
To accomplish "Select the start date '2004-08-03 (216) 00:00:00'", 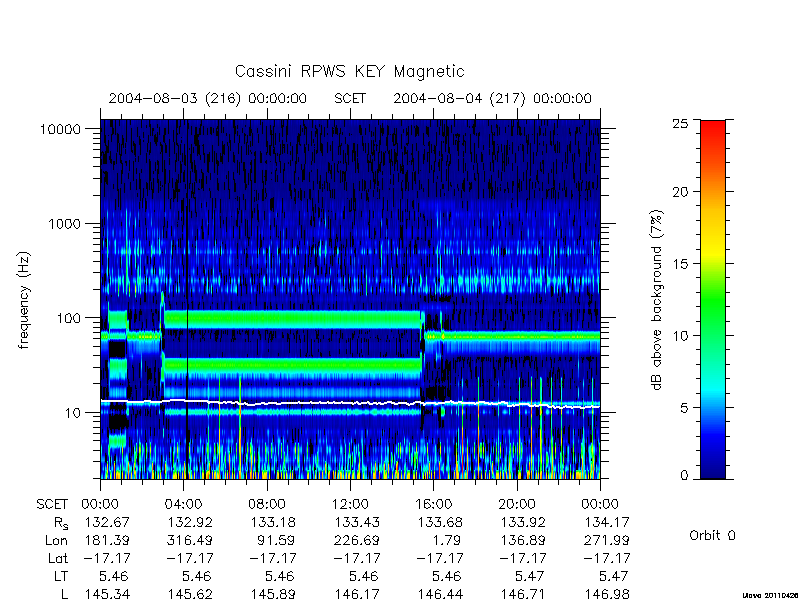I will click(208, 98).
